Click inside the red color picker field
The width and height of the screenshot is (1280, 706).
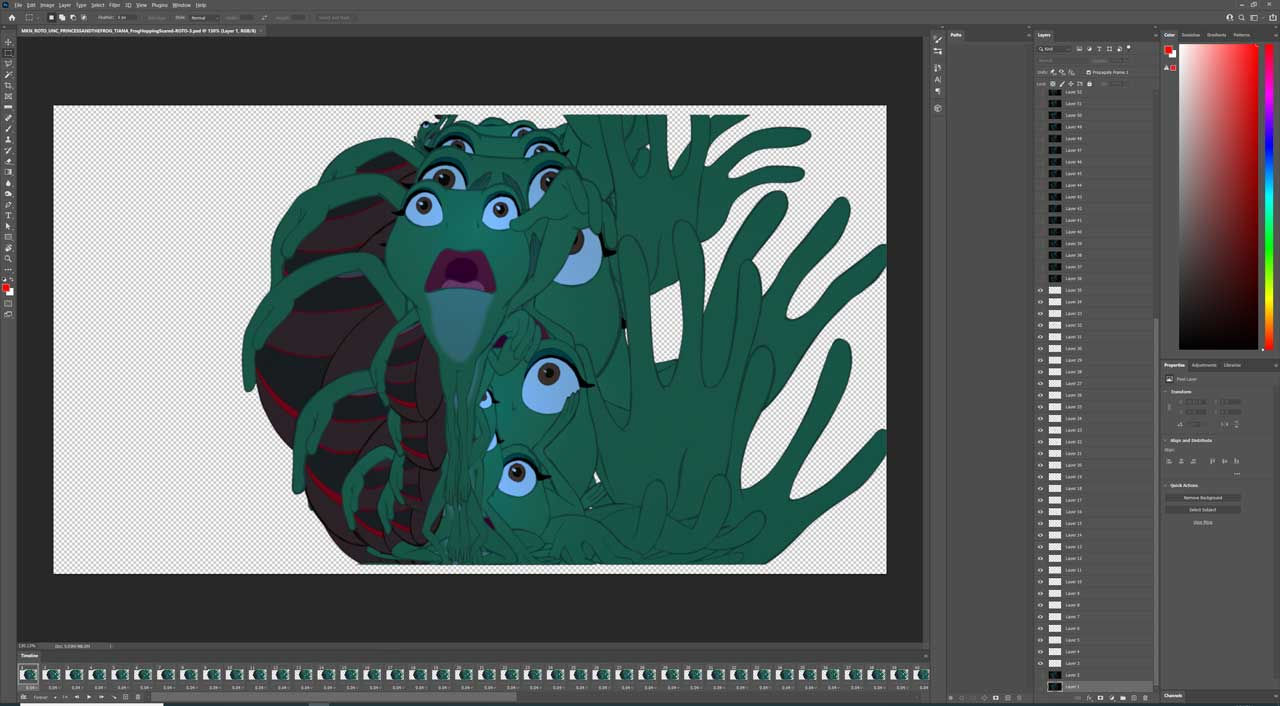coord(1218,197)
